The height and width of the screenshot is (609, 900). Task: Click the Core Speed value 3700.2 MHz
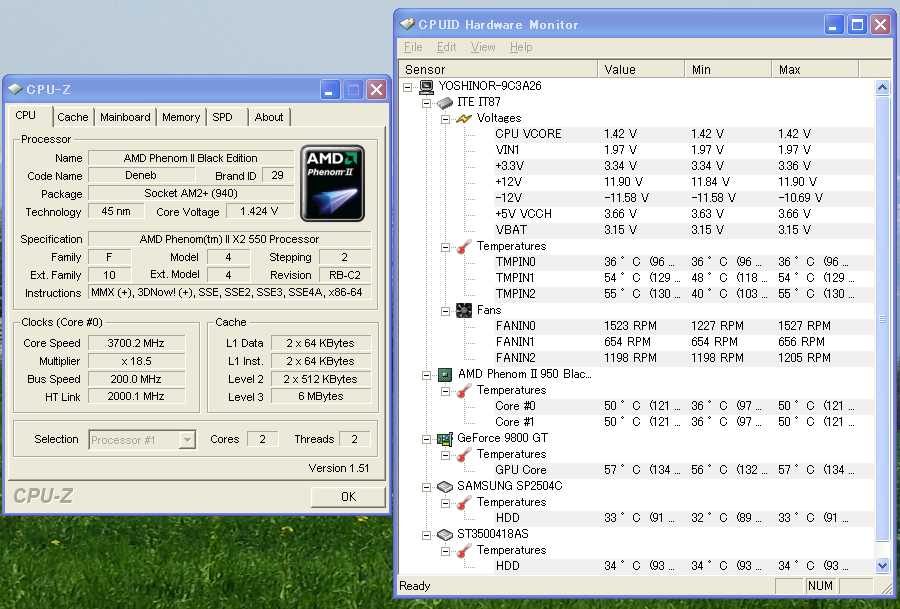136,343
